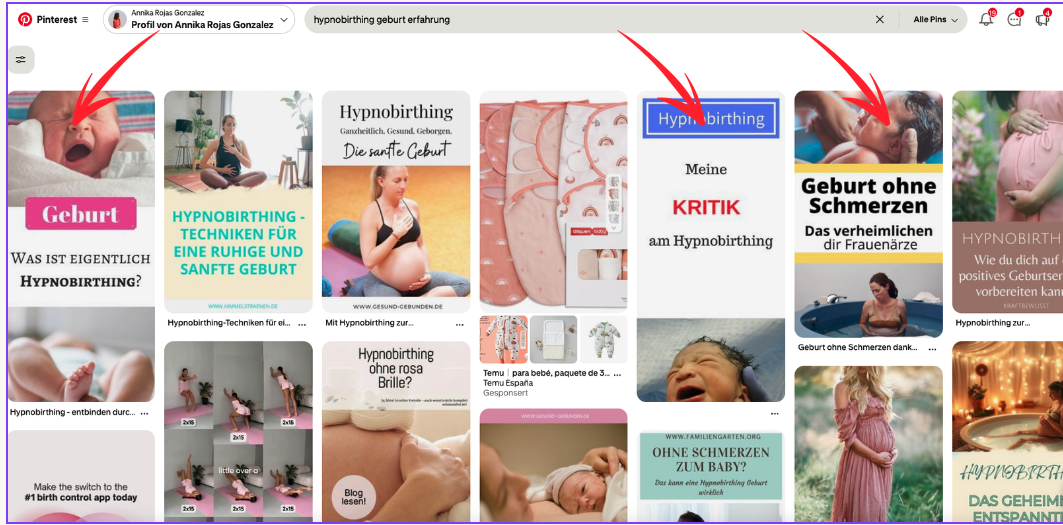Click the baby romper product thumbnail in Temu ad

503,339
